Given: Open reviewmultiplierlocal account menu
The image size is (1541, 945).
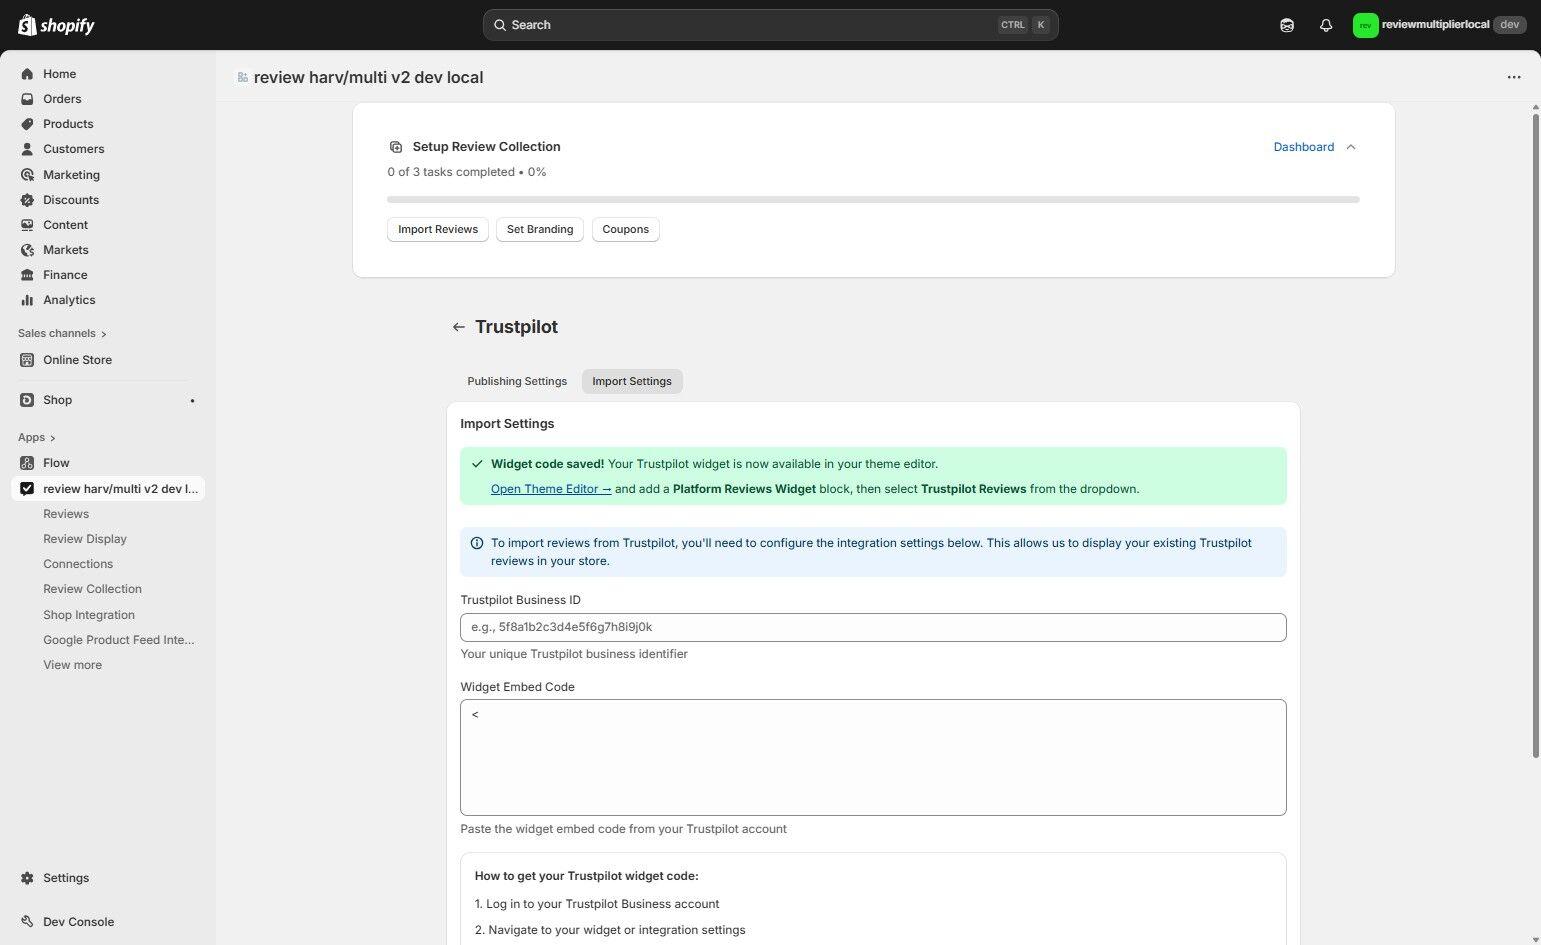Looking at the screenshot, I should [x=1439, y=25].
